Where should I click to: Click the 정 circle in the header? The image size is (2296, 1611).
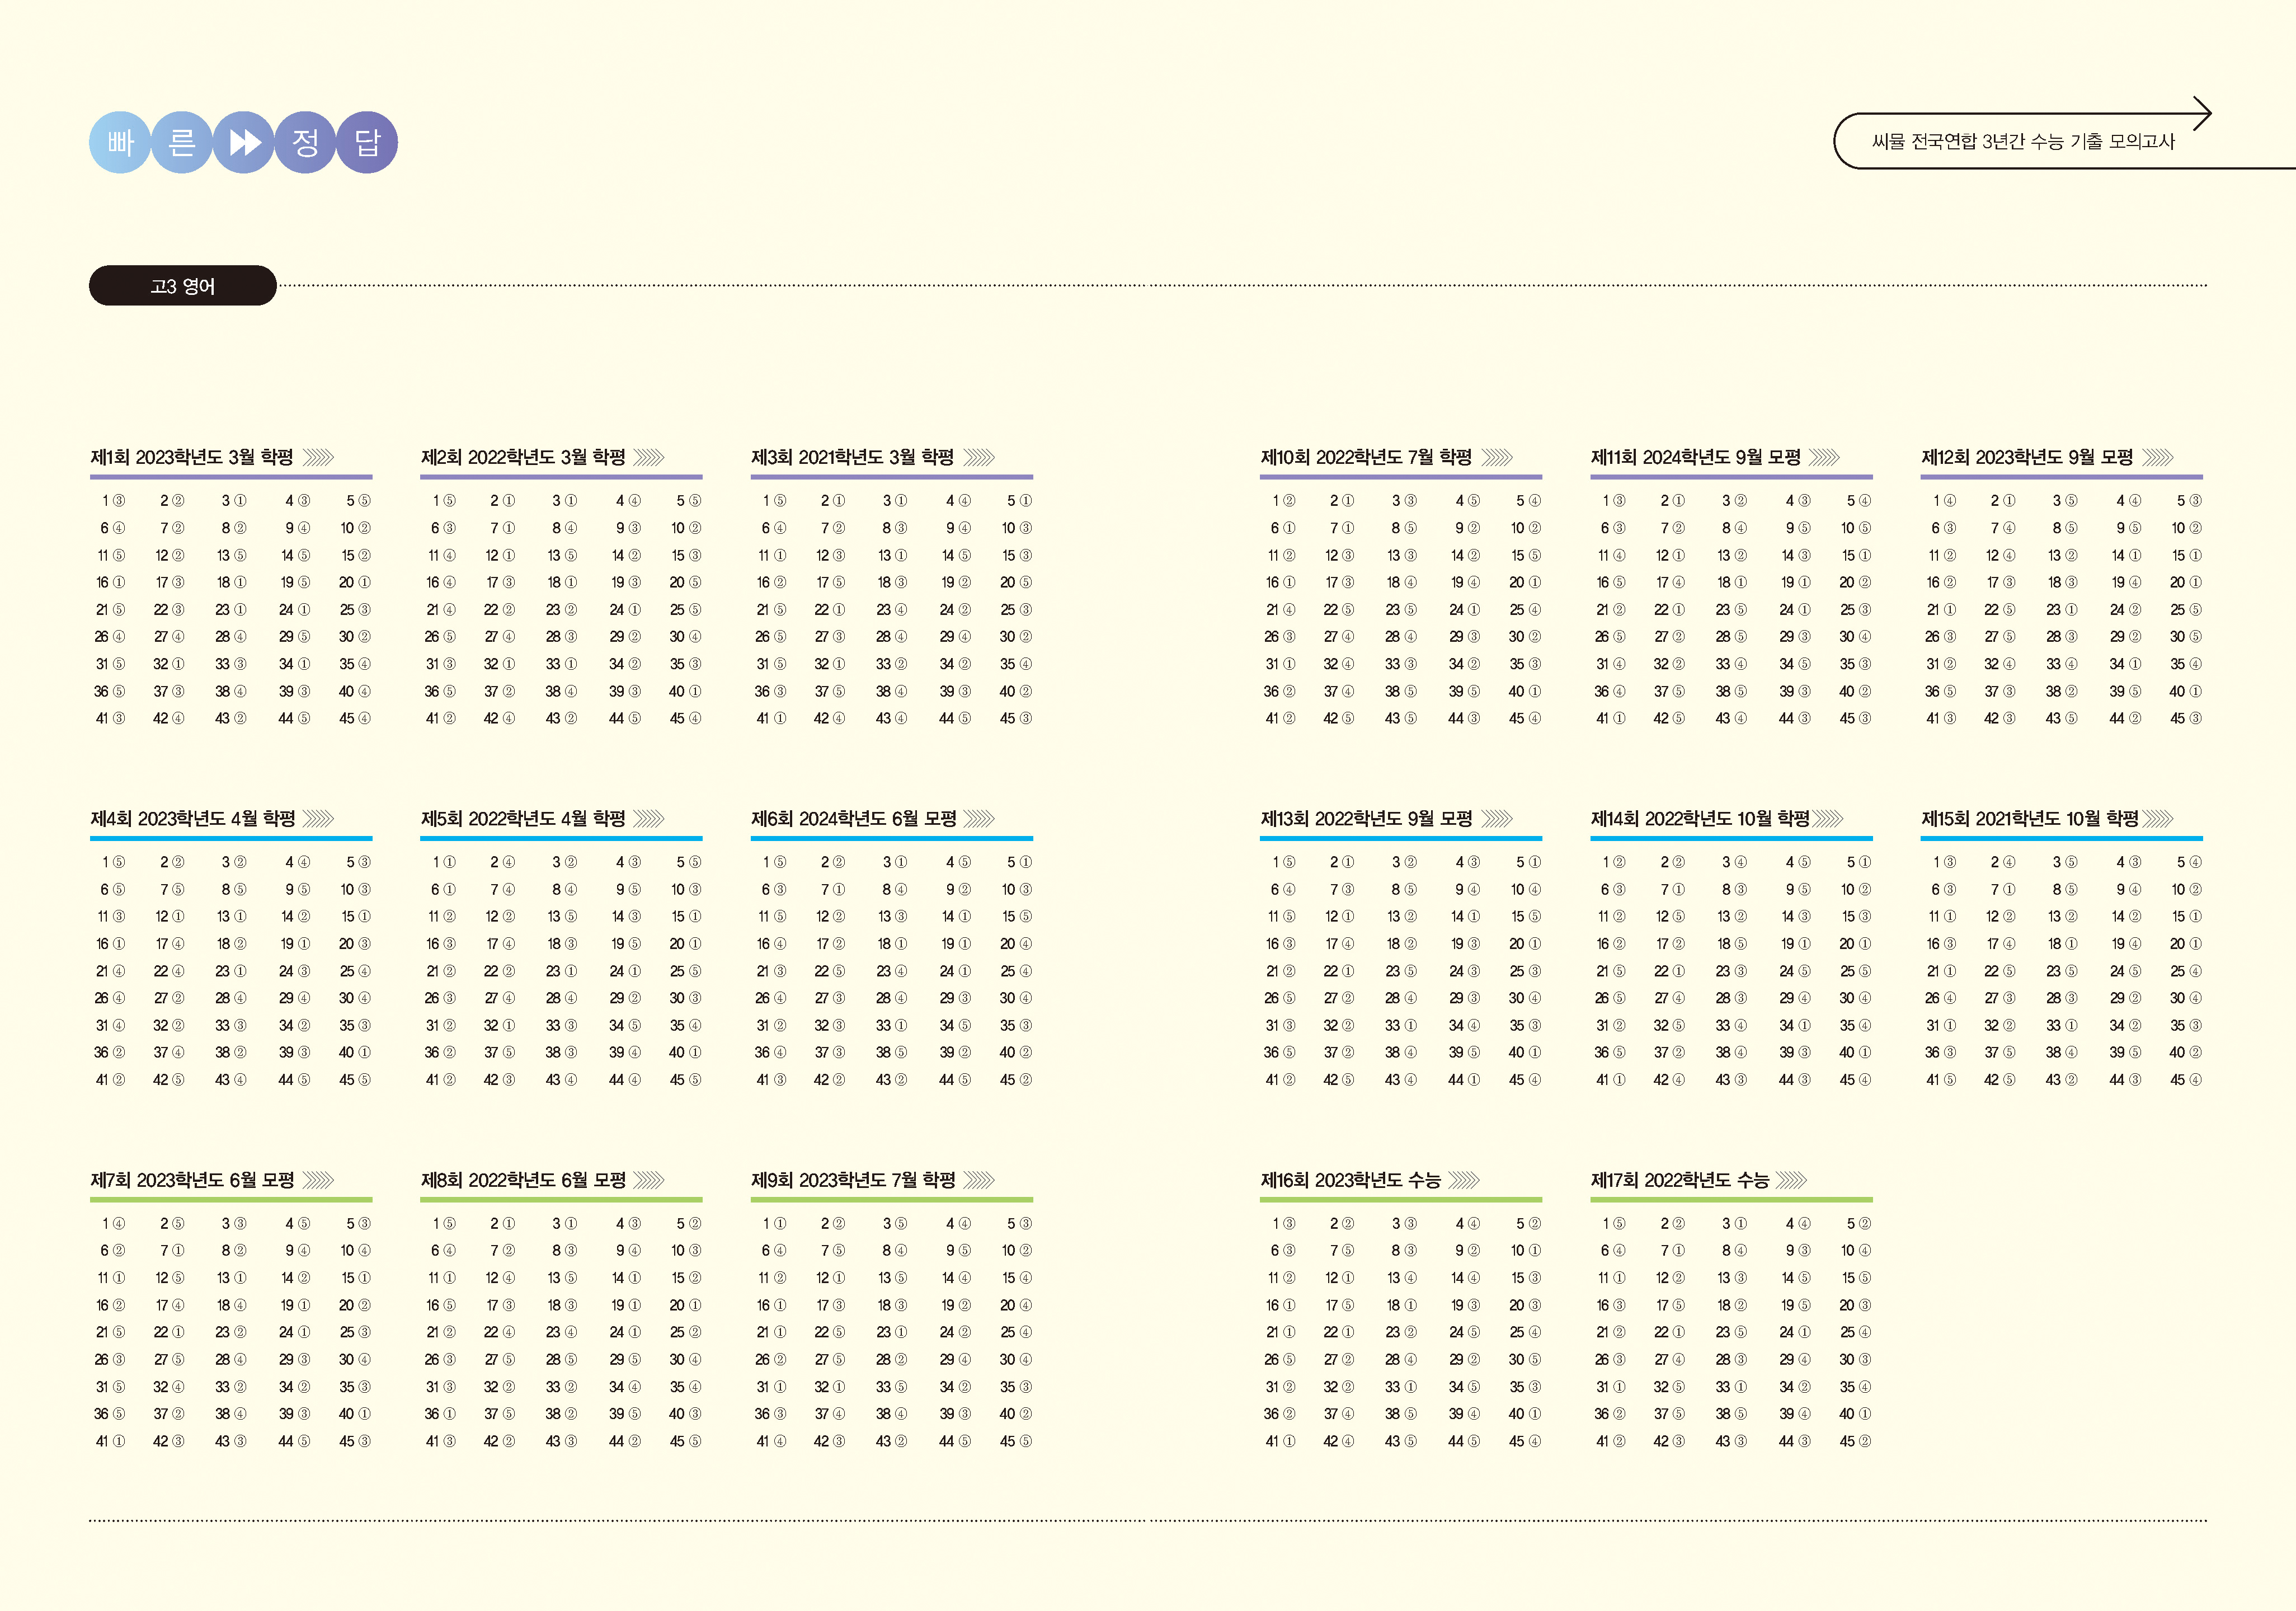pyautogui.click(x=305, y=142)
